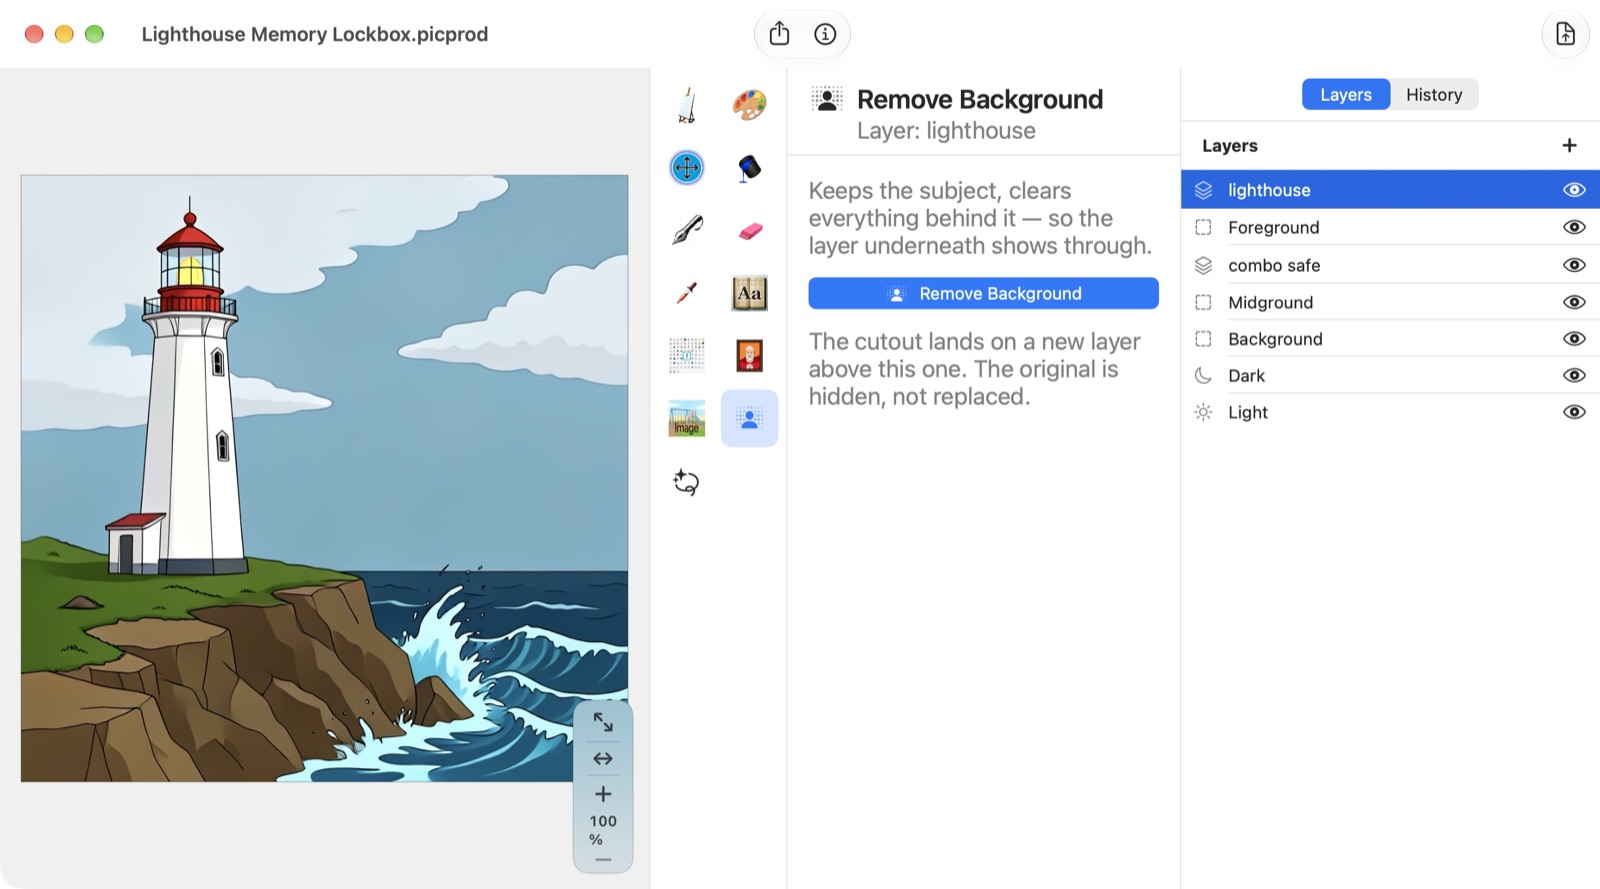Switch to the Layers tab
The height and width of the screenshot is (889, 1600).
[x=1346, y=94]
